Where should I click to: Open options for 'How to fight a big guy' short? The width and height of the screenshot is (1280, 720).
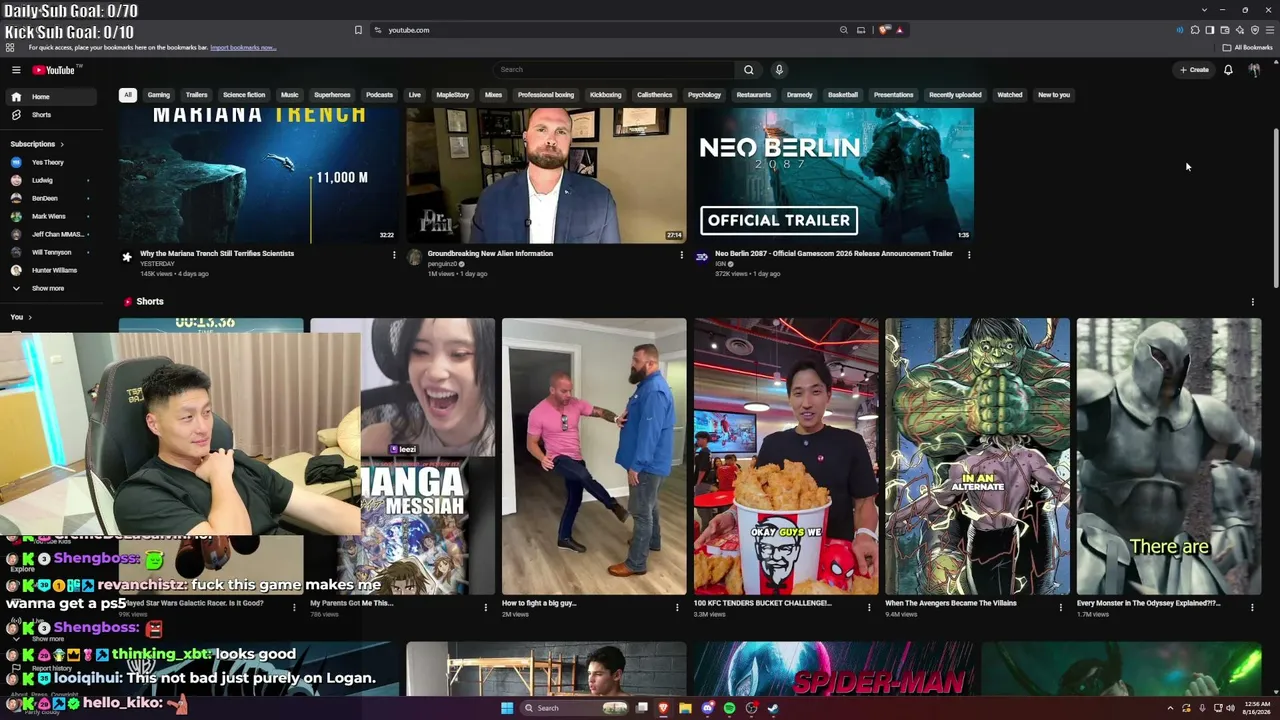(678, 607)
